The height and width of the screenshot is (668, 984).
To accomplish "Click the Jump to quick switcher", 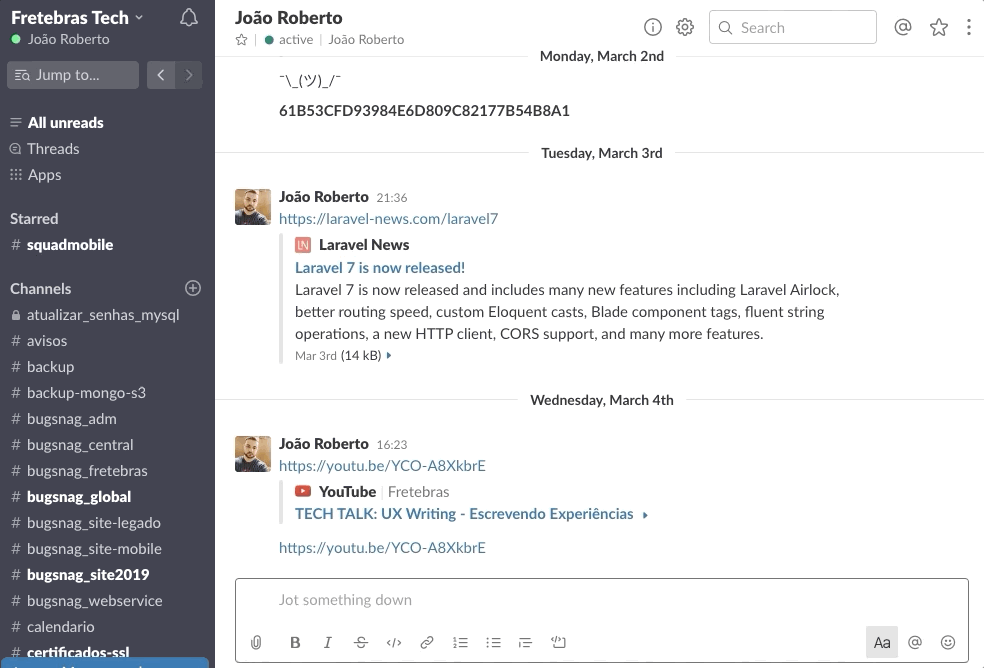I will click(x=73, y=75).
